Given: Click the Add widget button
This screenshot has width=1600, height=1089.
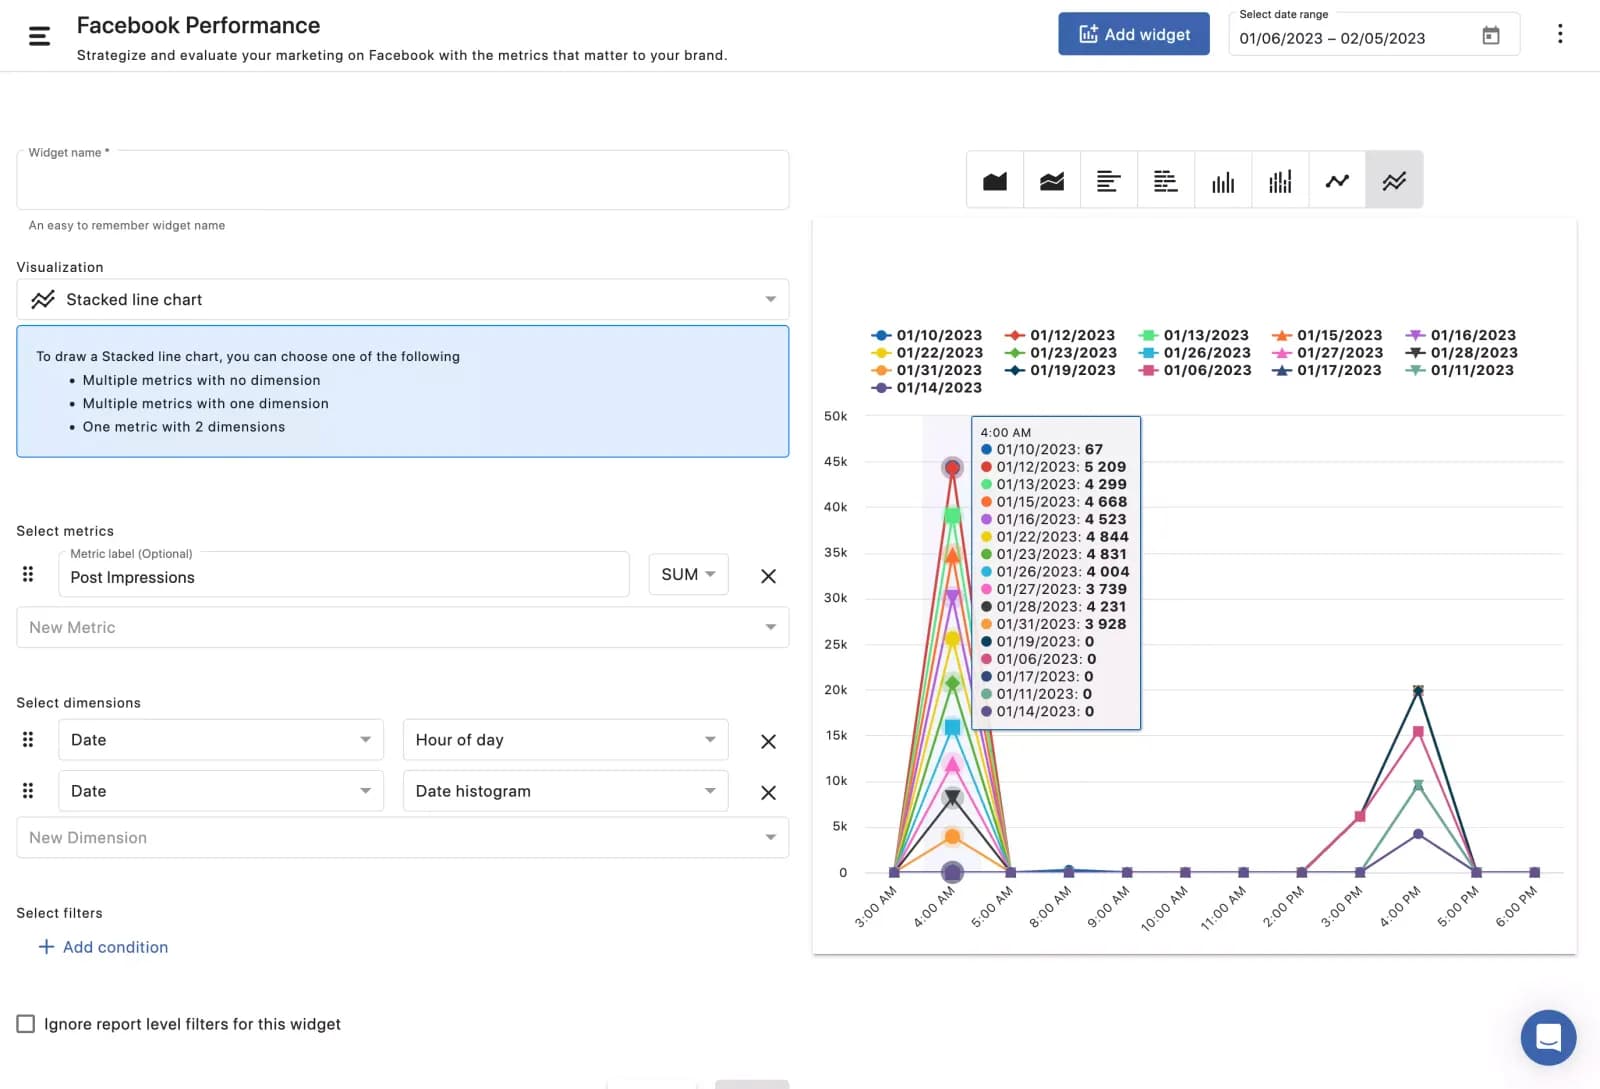Looking at the screenshot, I should 1133,34.
